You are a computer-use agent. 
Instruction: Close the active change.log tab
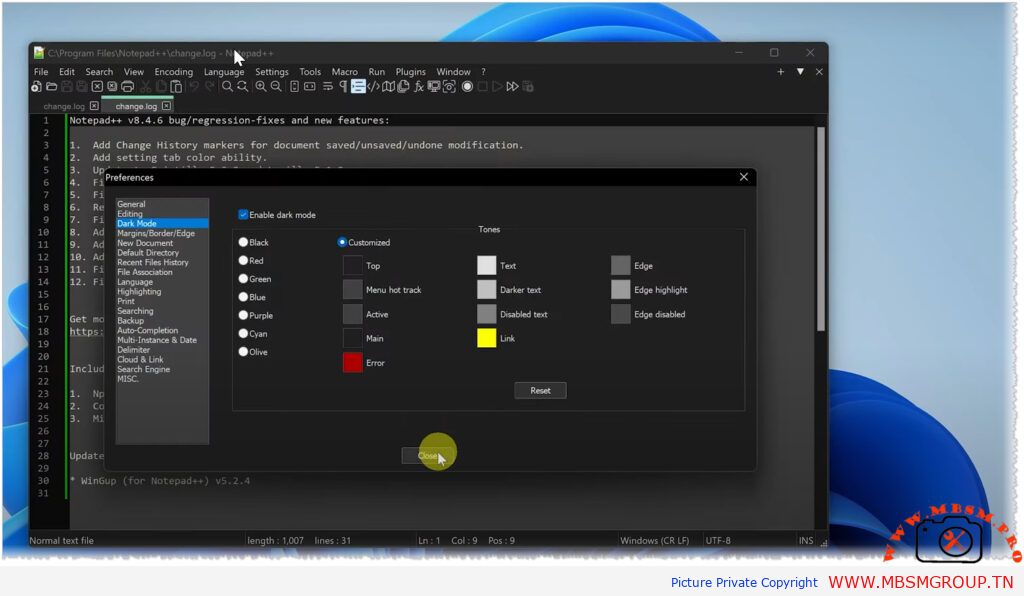point(167,106)
